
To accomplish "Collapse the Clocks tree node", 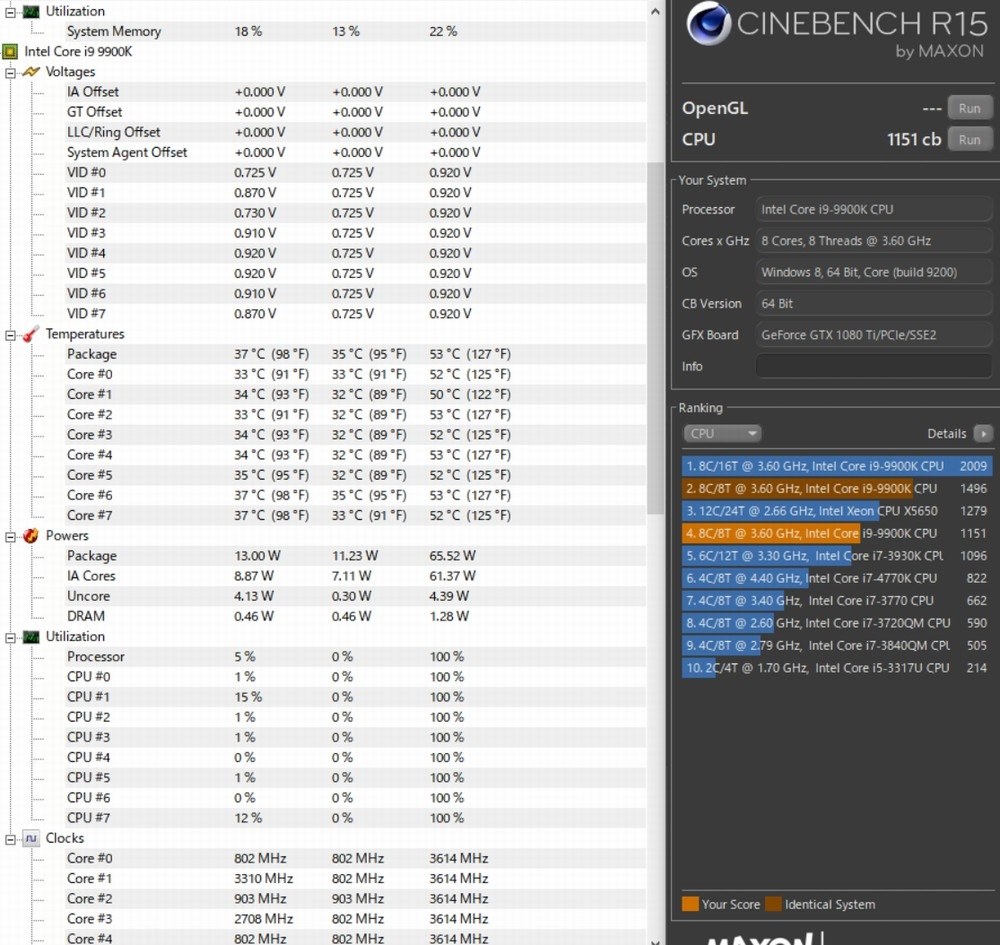I will click(x=10, y=839).
